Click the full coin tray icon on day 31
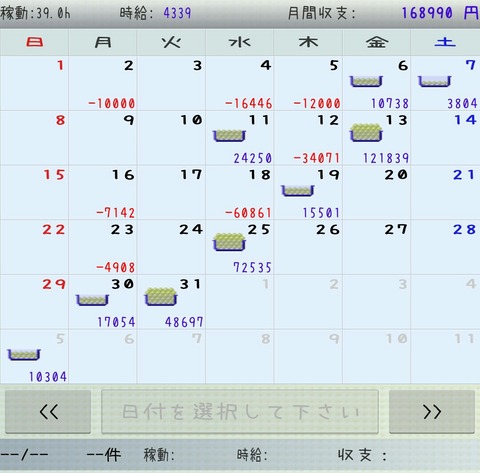 [x=161, y=296]
